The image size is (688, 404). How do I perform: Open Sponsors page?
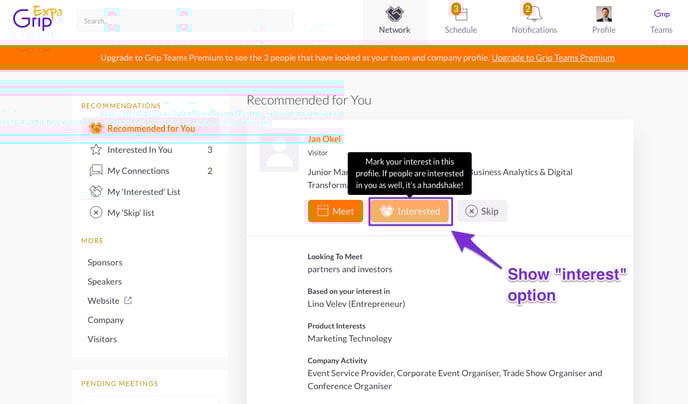click(x=105, y=262)
